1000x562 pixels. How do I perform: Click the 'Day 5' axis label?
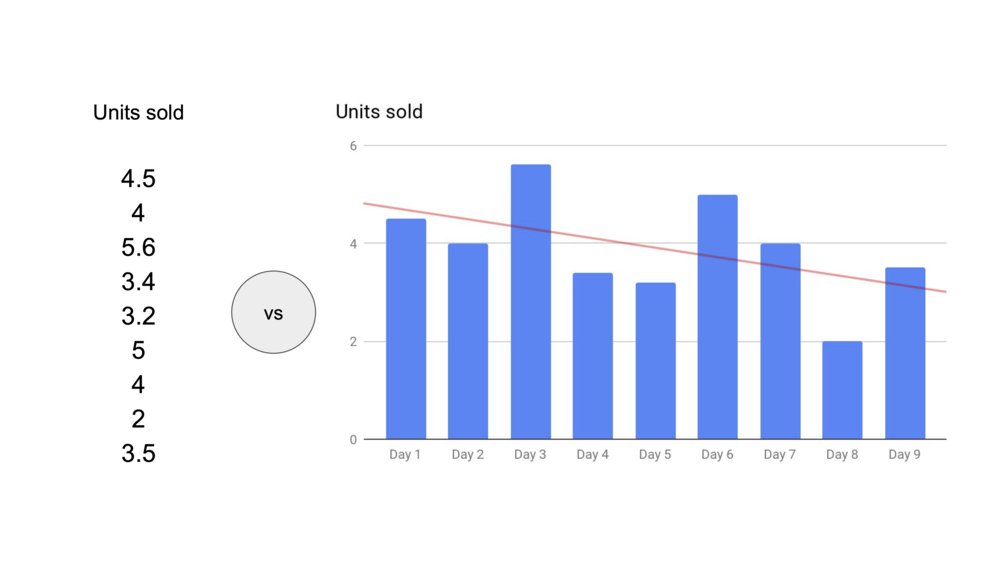coord(655,455)
